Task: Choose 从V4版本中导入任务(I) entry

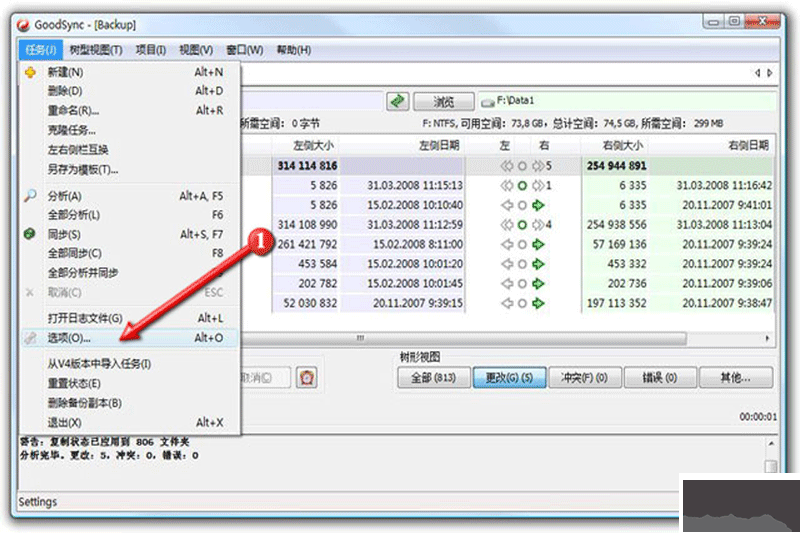Action: 130,364
